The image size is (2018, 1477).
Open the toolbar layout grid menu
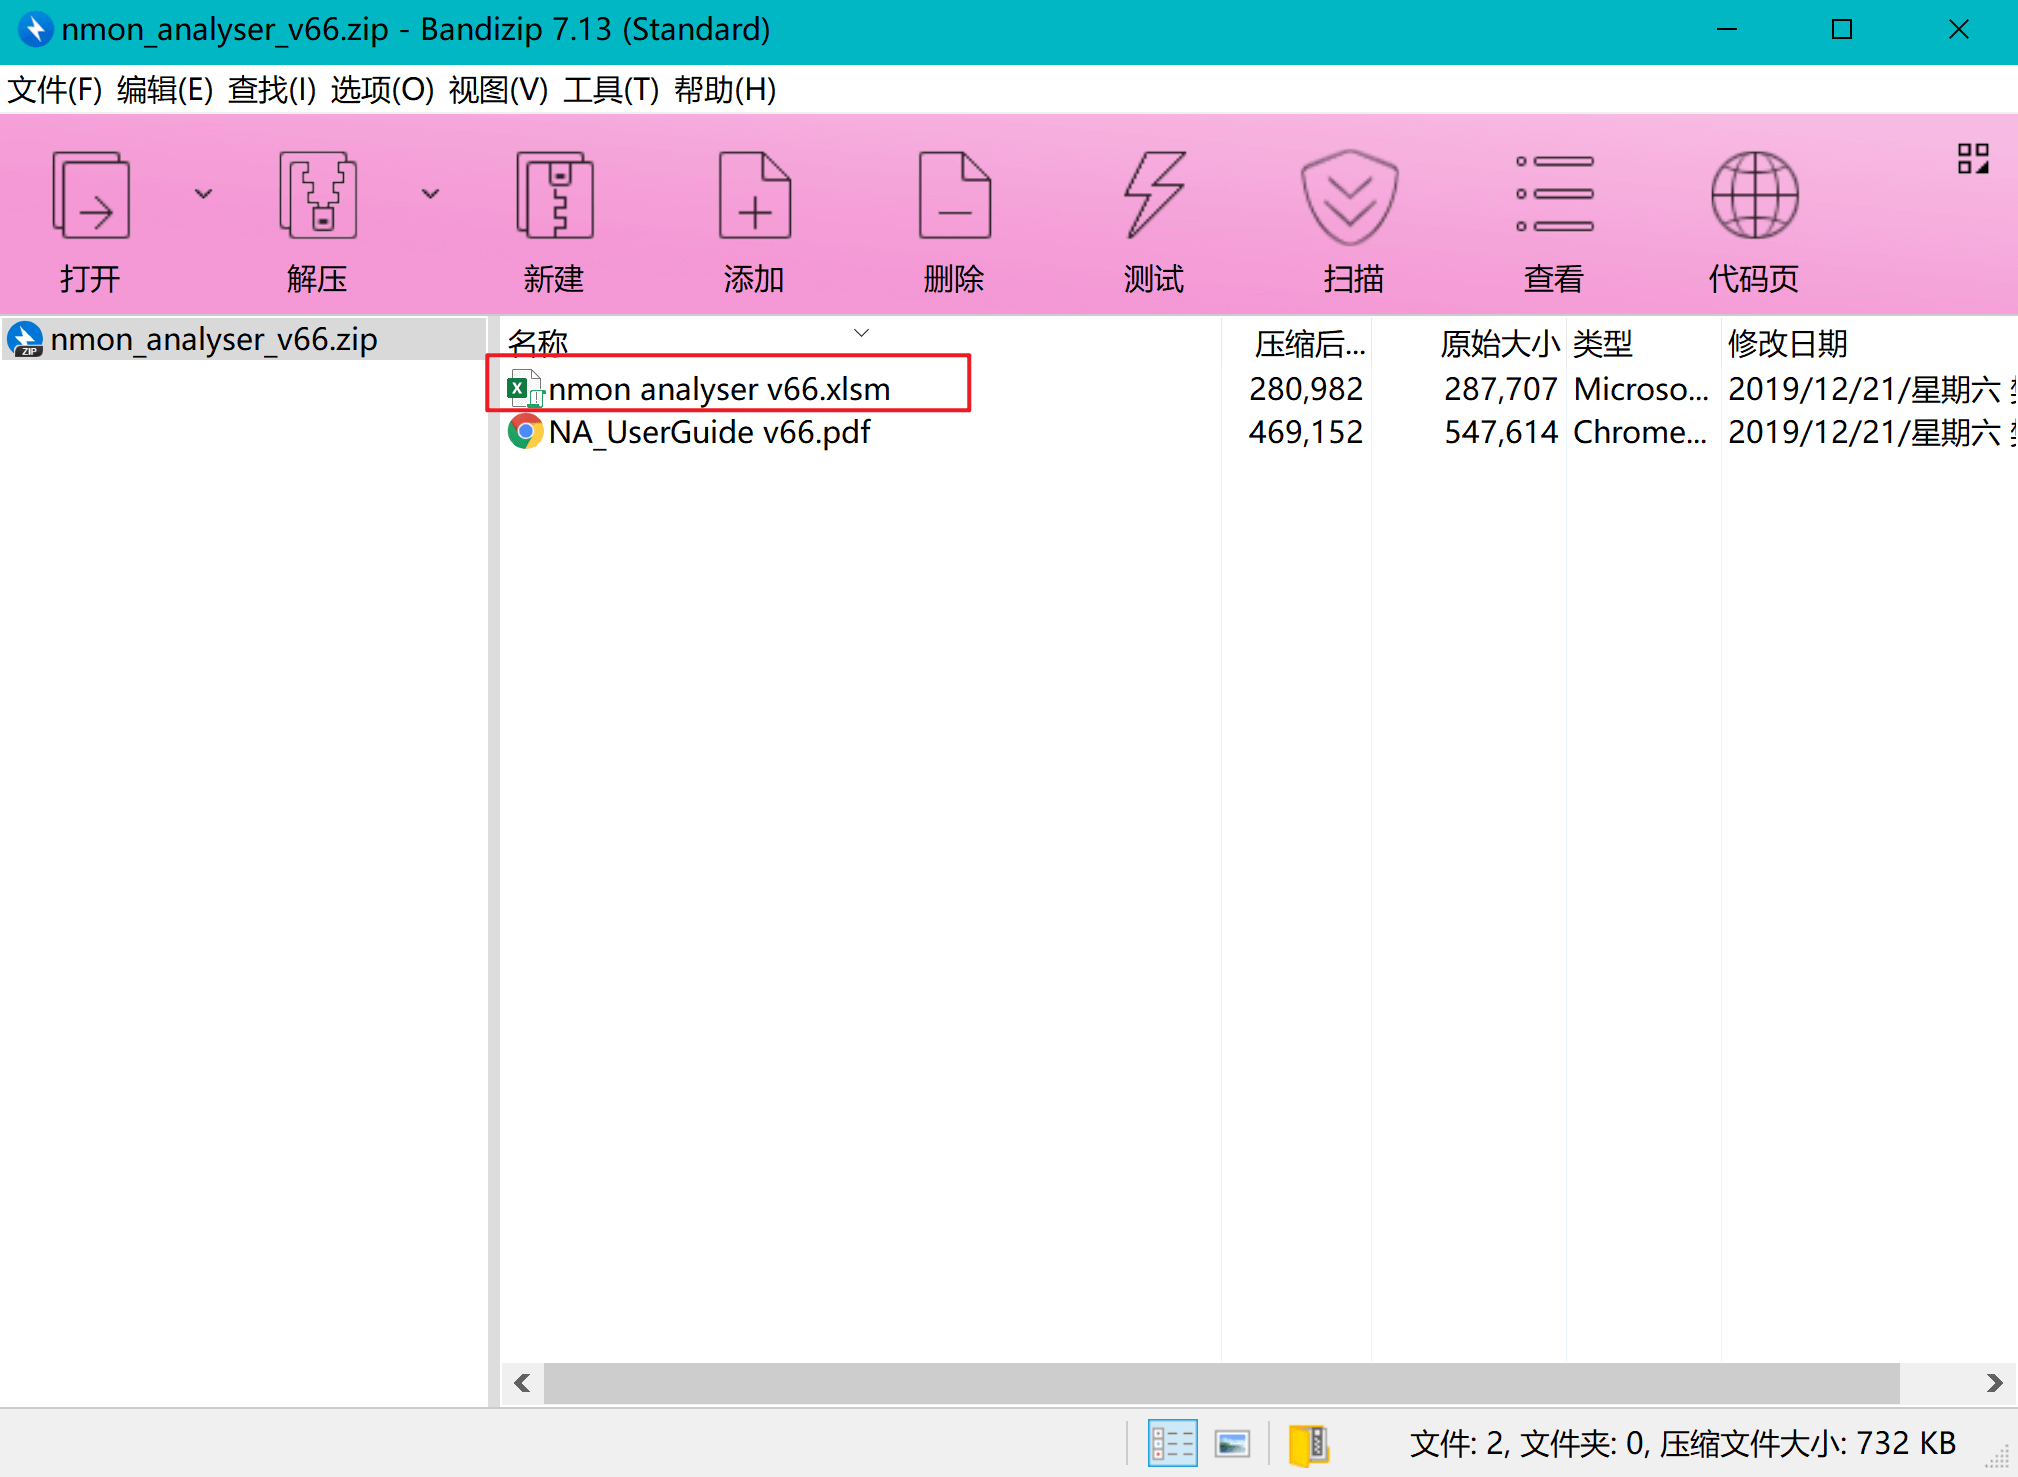click(1972, 159)
